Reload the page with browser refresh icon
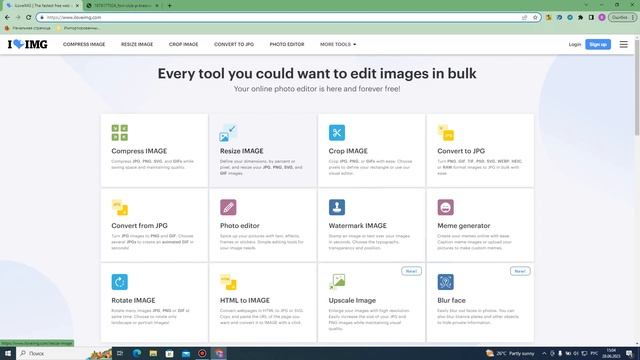 (x=28, y=17)
